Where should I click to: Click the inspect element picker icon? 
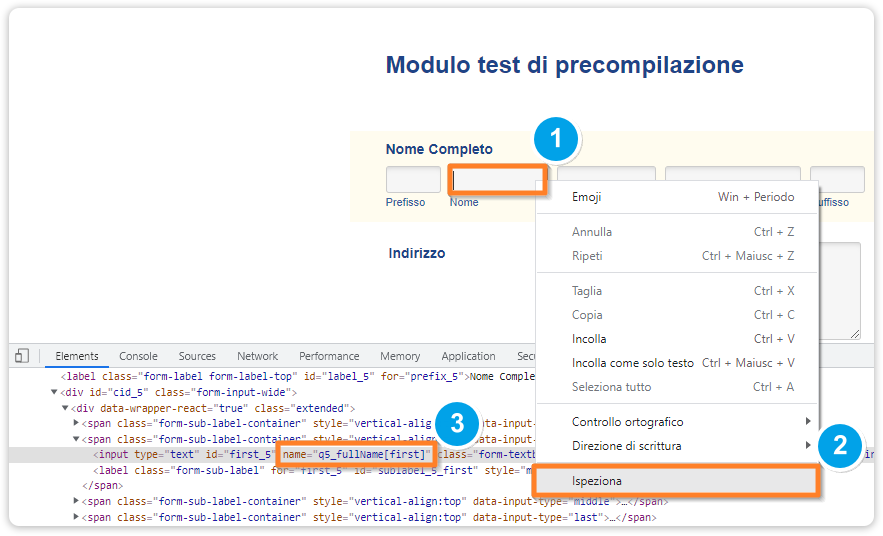click(22, 356)
